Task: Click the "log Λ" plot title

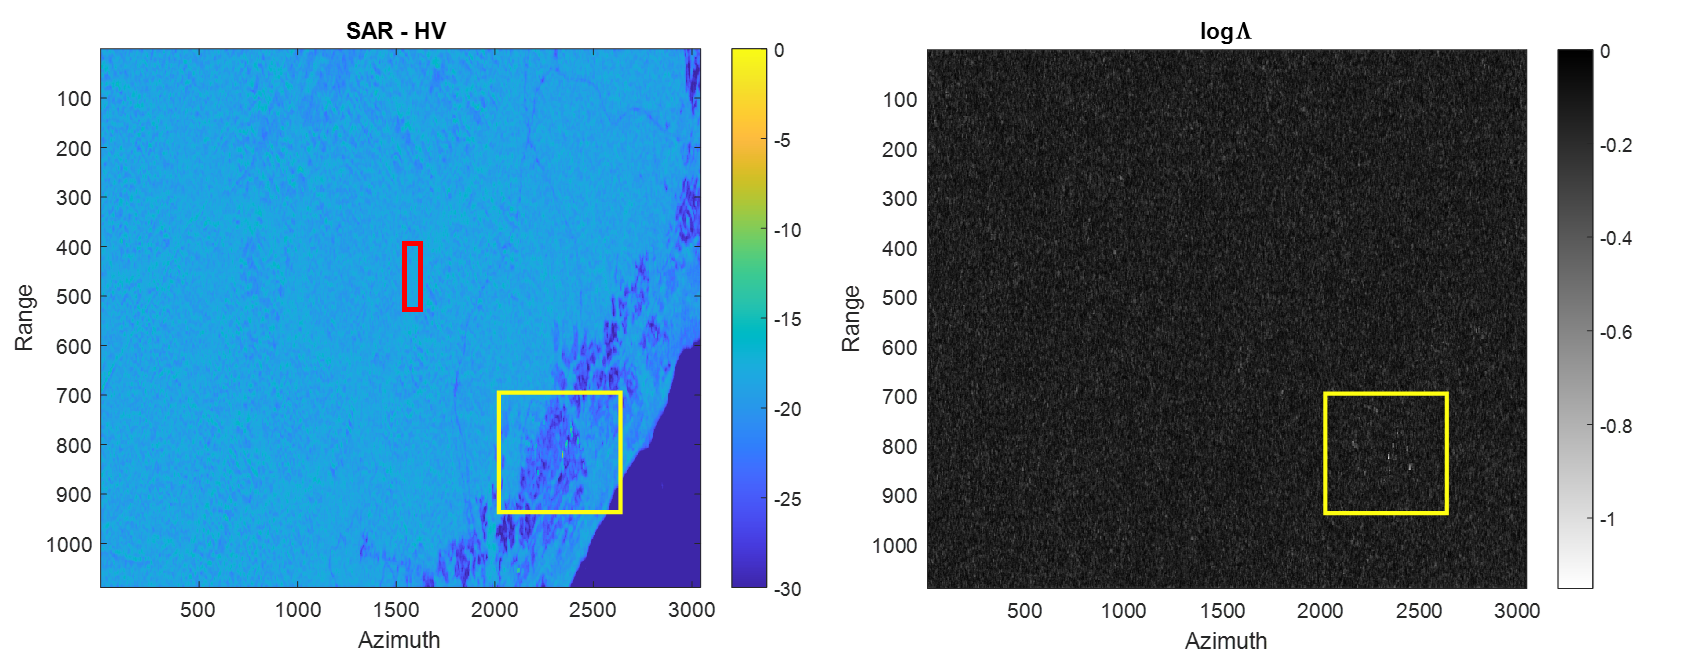Action: pyautogui.click(x=1226, y=32)
